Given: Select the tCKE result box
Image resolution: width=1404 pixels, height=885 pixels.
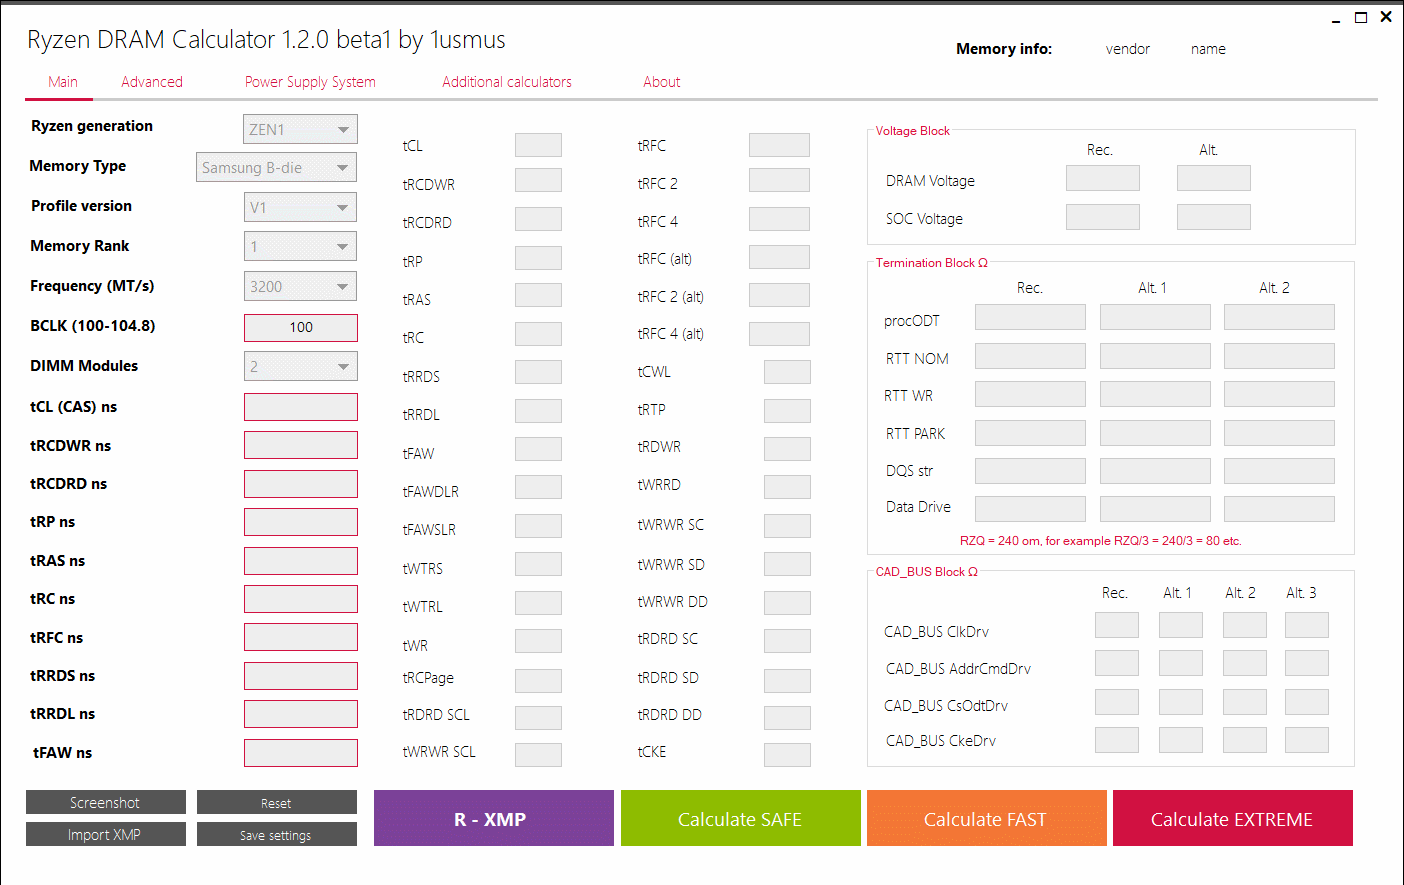Looking at the screenshot, I should click(x=787, y=754).
